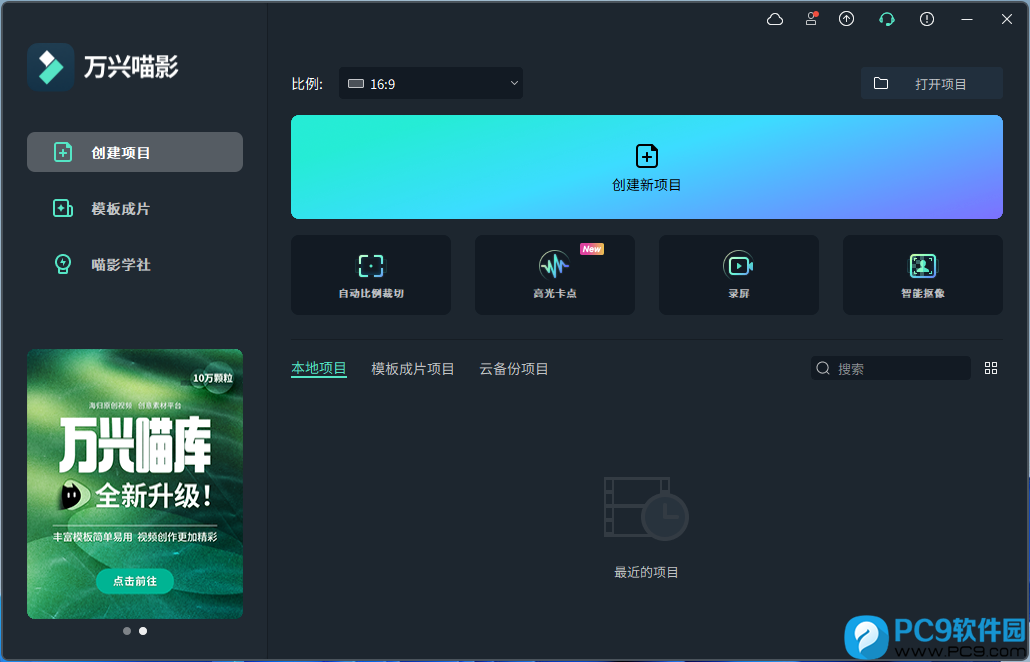Click the 创建新项目 banner
Screen dimensions: 1030x662
pyautogui.click(x=646, y=167)
